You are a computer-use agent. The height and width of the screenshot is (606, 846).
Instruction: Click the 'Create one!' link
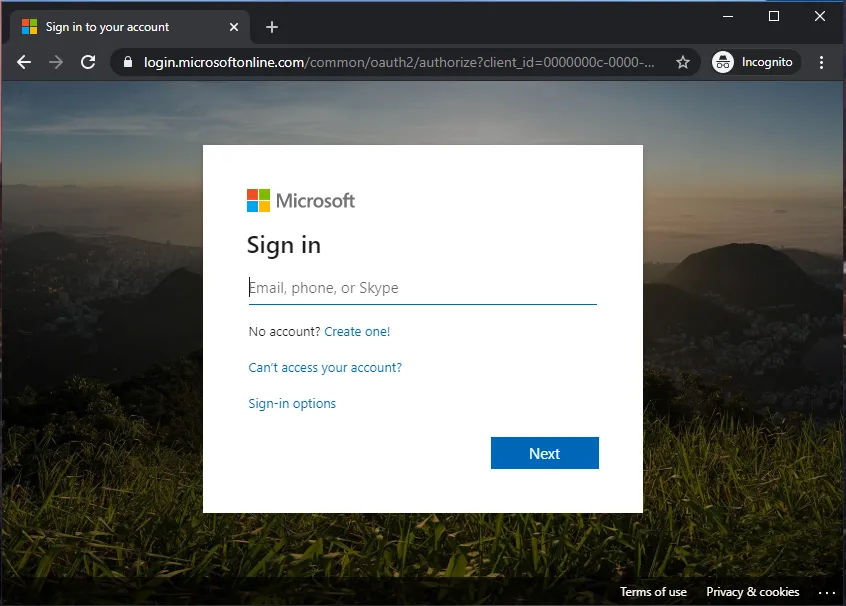357,331
